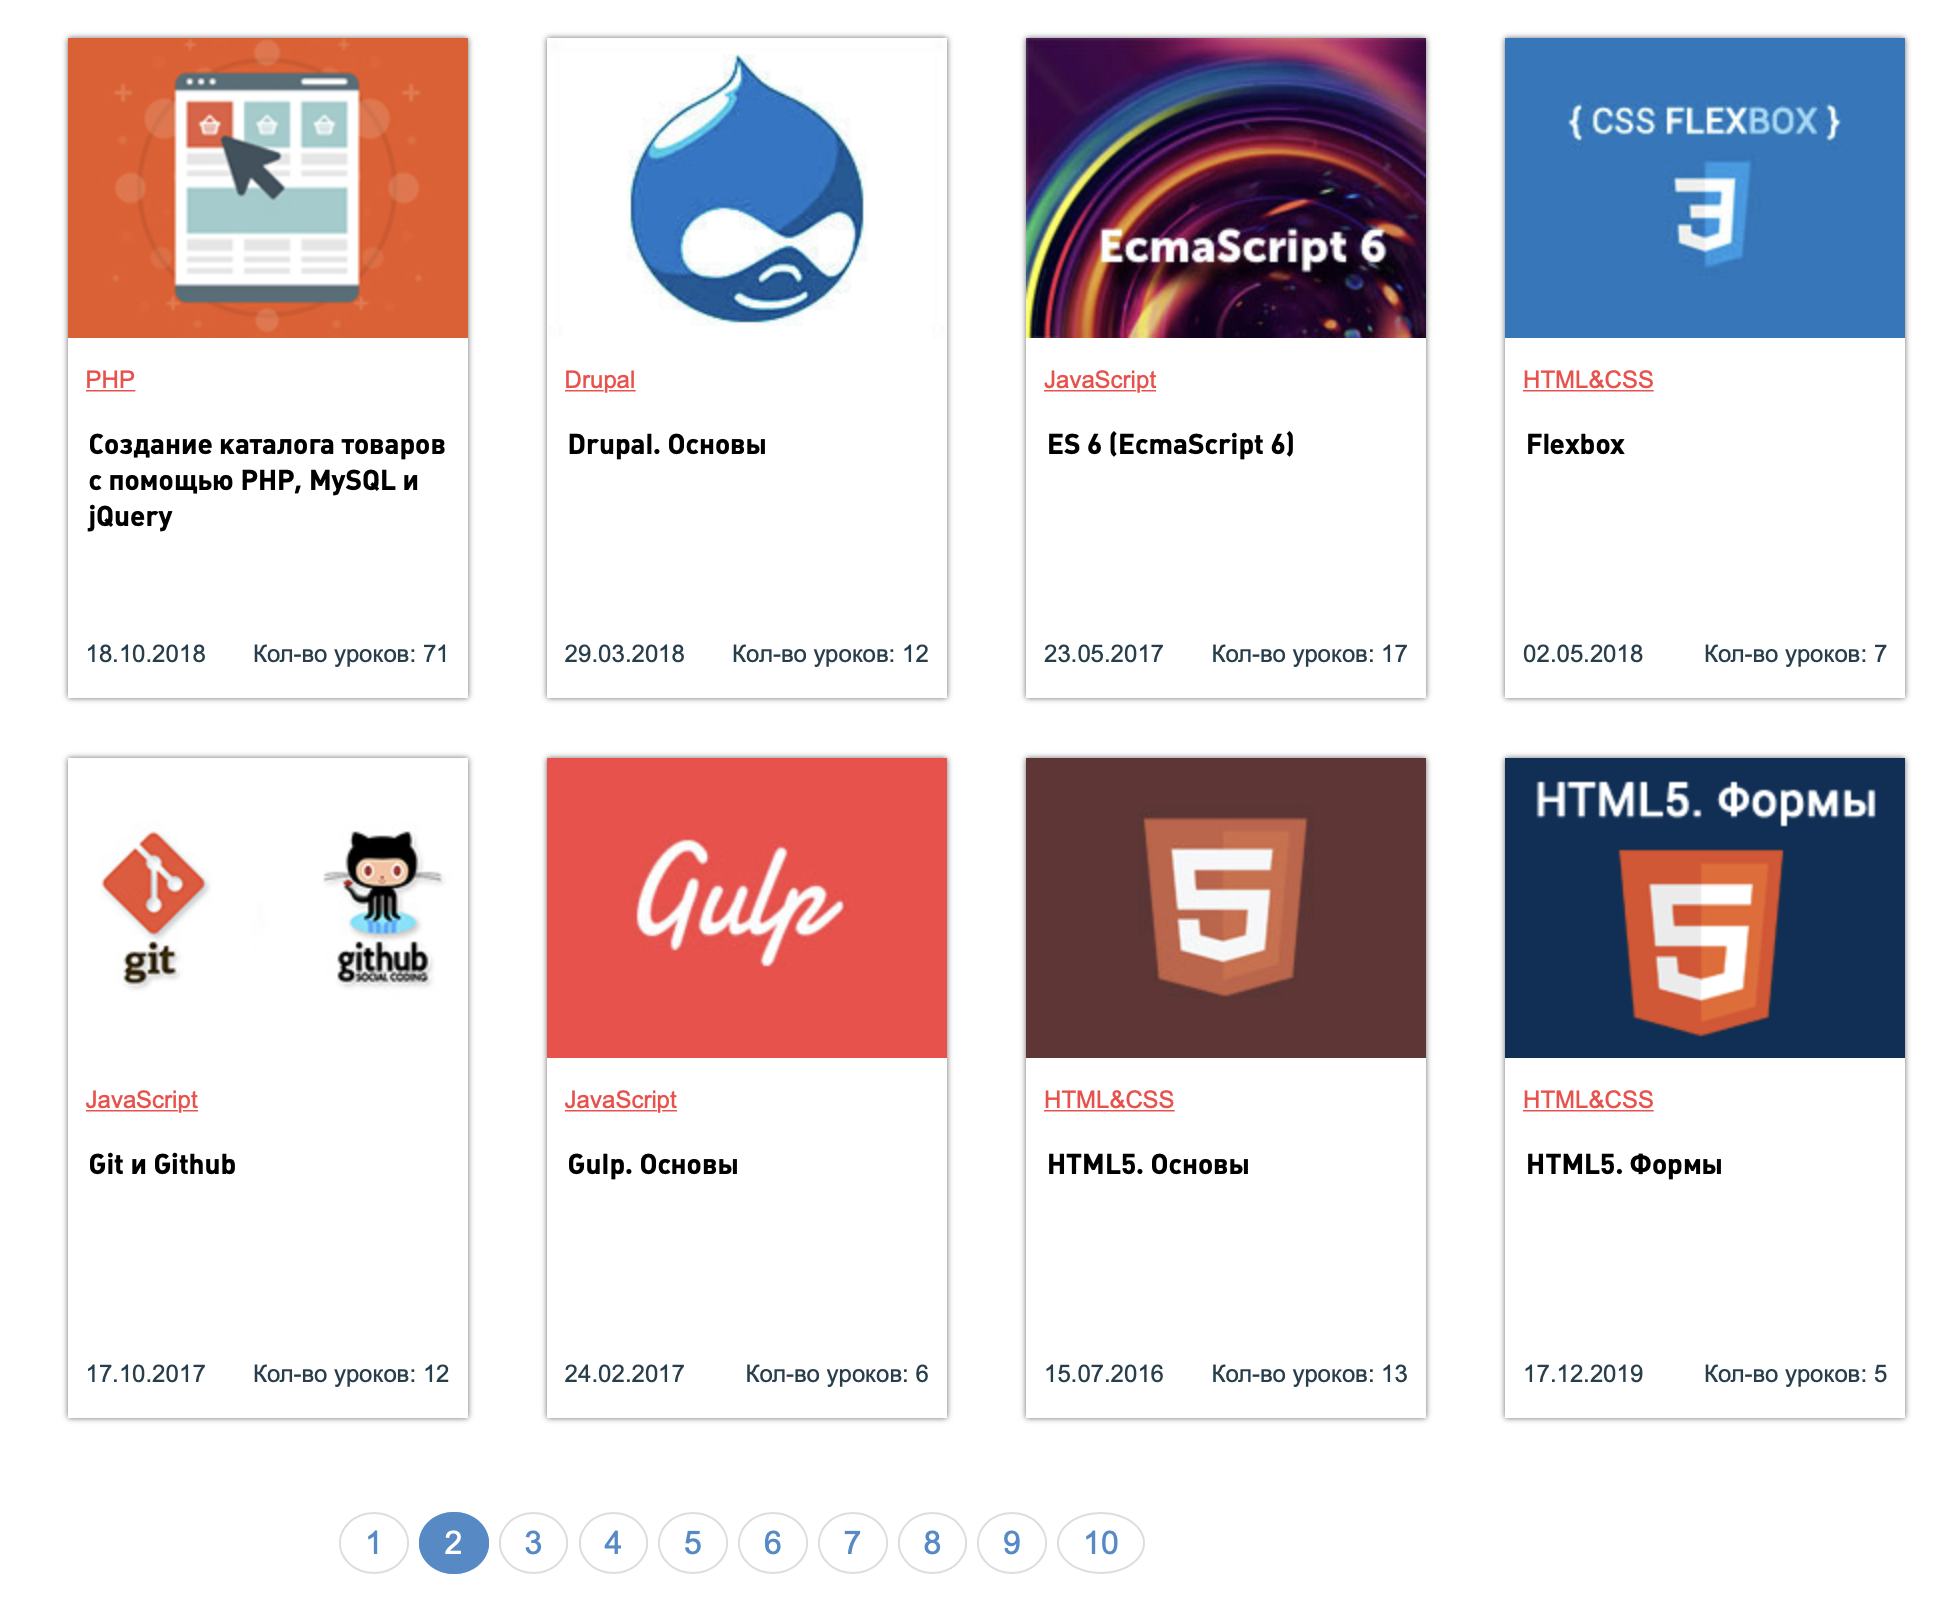This screenshot has width=1960, height=1600.
Task: Go to page 3
Action: pyautogui.click(x=533, y=1543)
